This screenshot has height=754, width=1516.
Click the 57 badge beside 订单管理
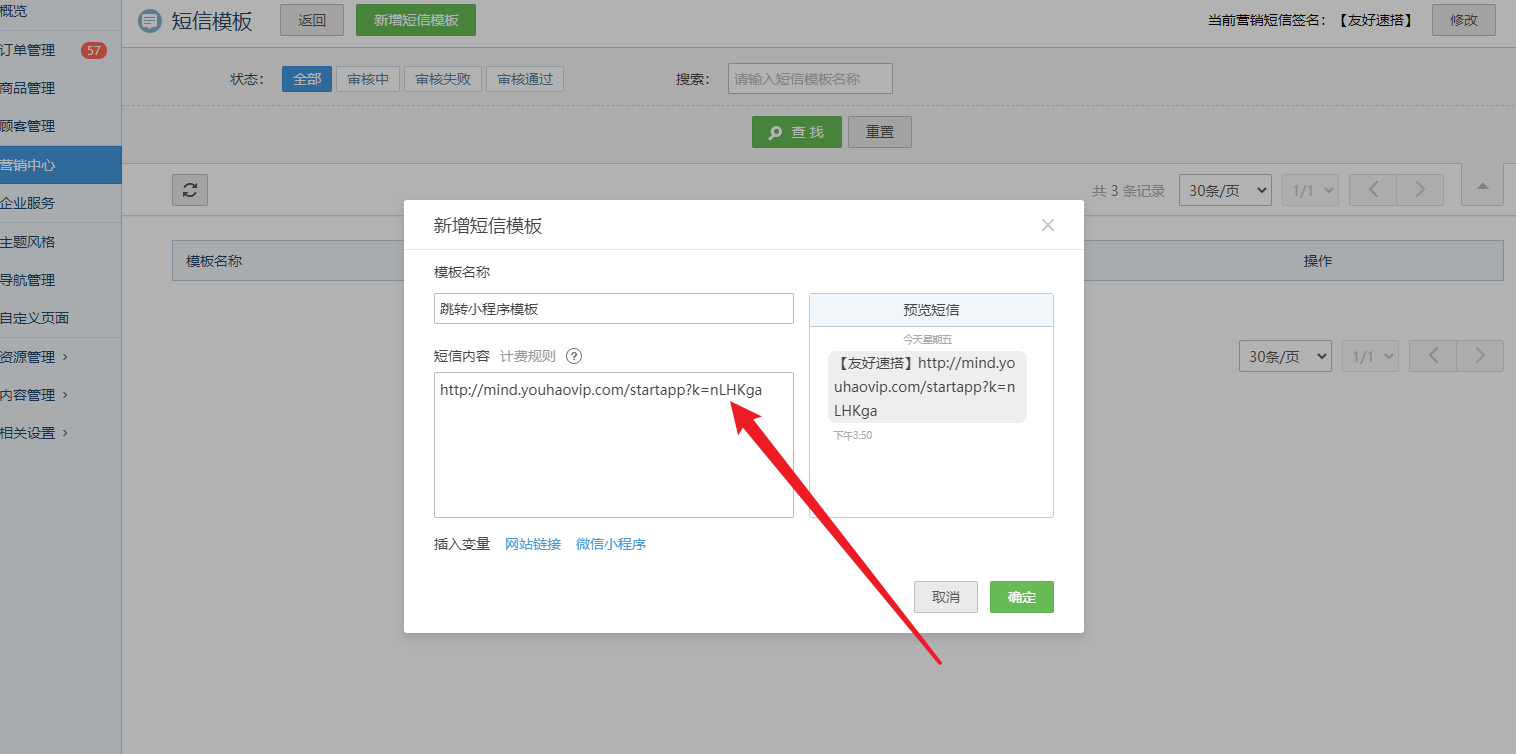coord(94,50)
